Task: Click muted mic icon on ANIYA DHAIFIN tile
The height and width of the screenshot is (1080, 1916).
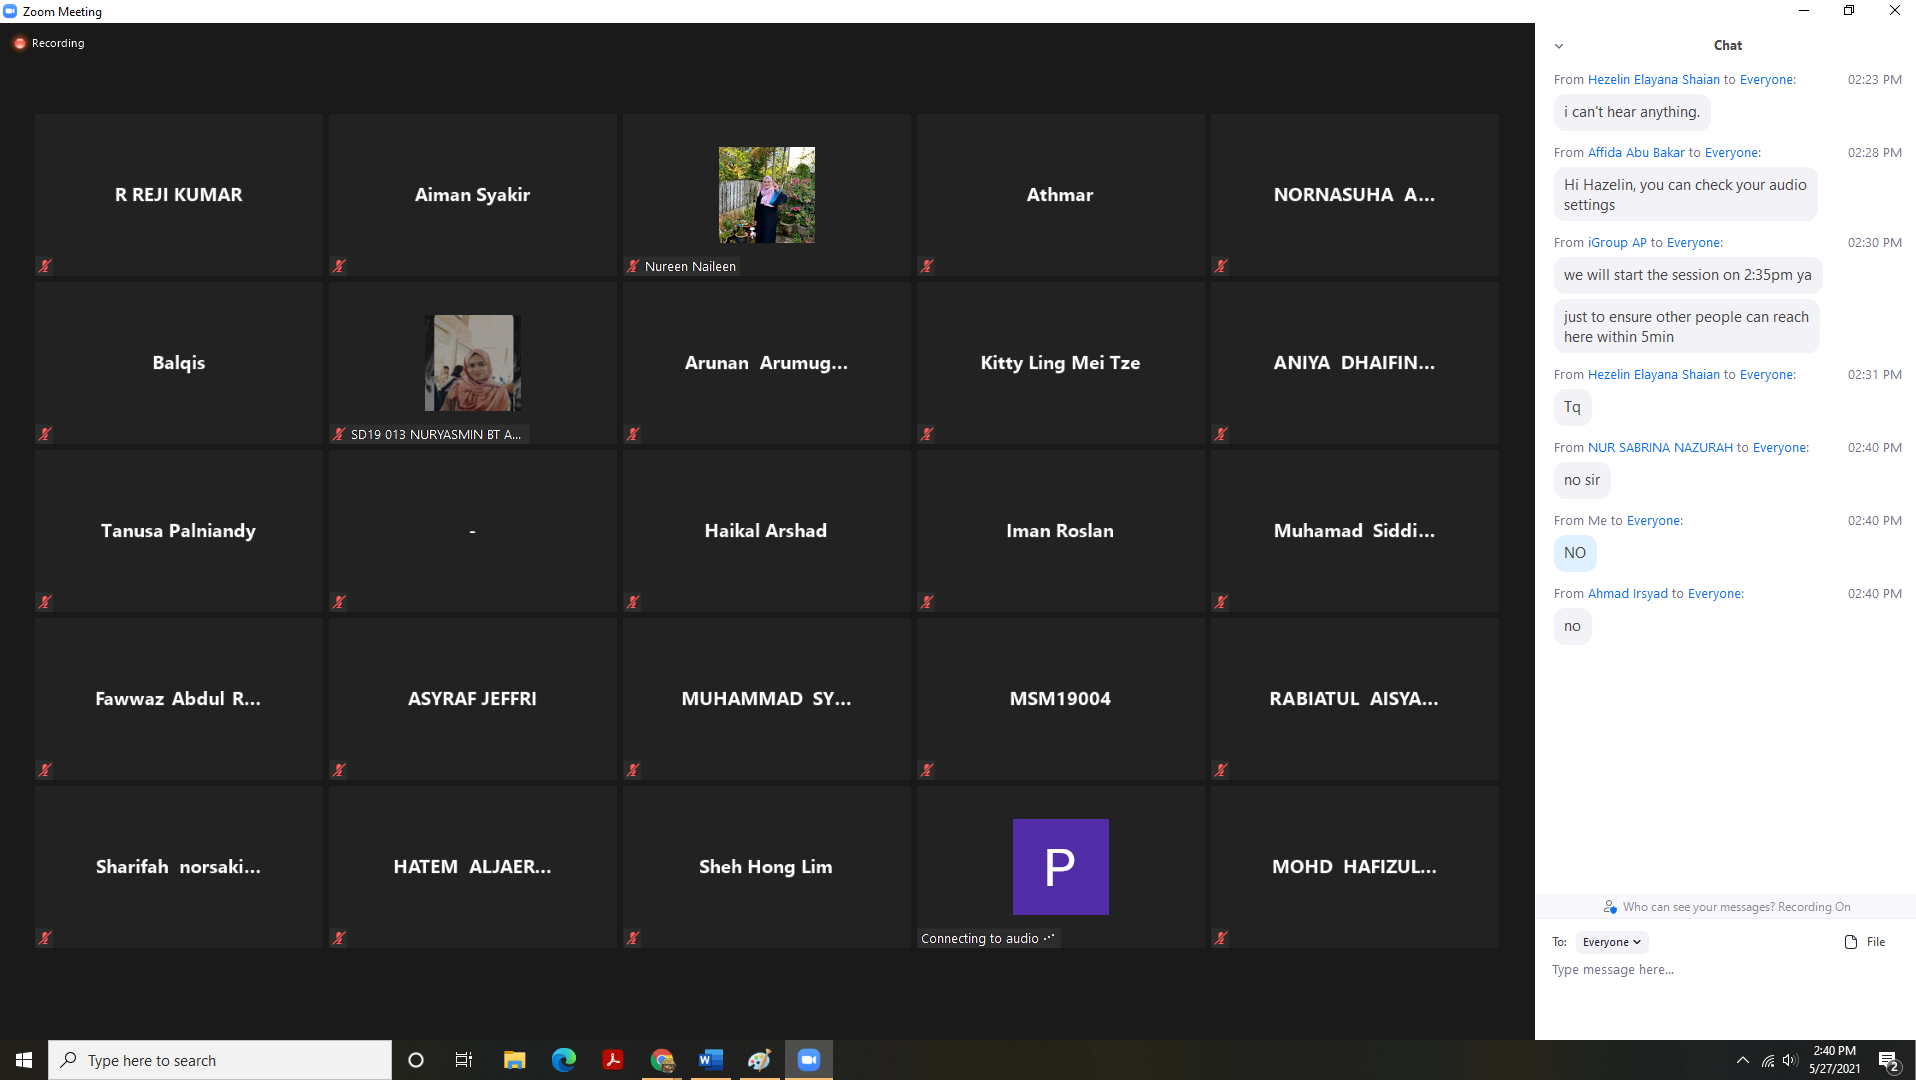Action: [1221, 434]
